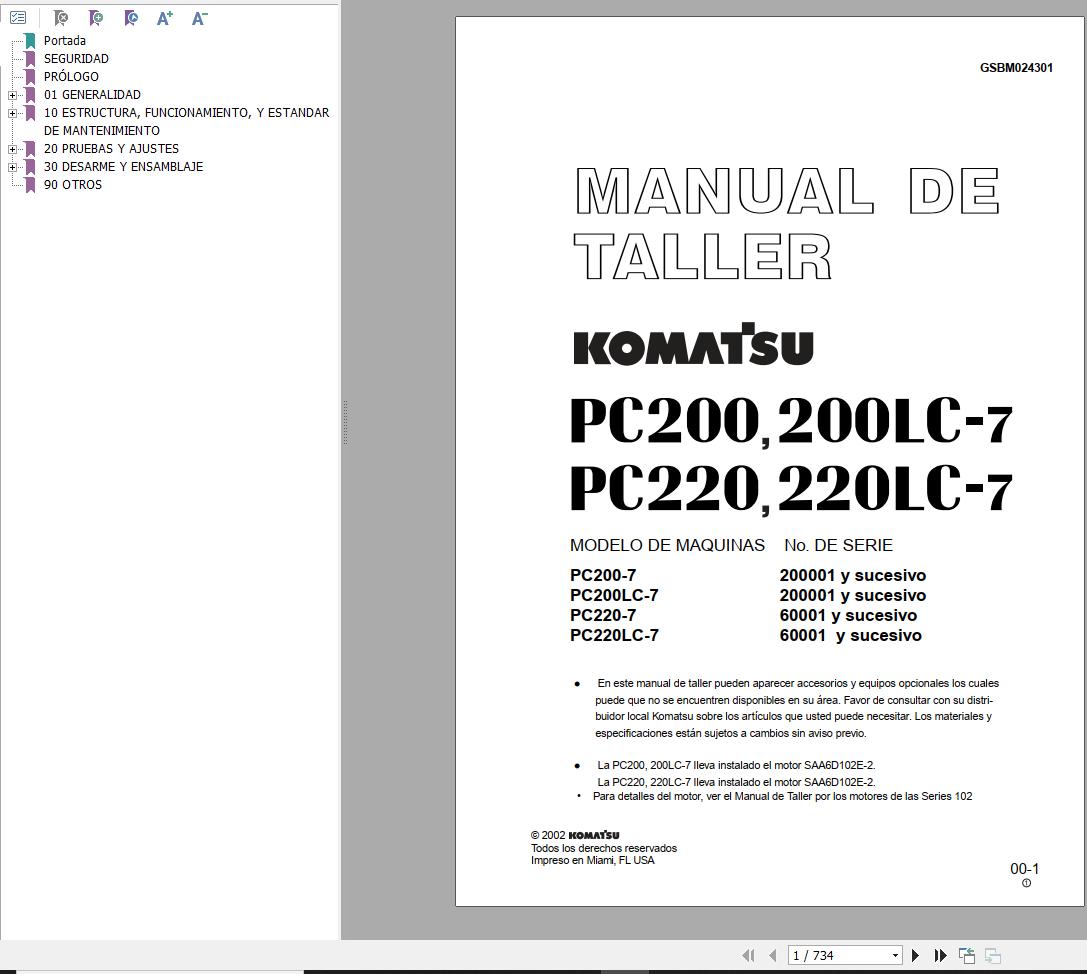
Task: Expand the 01 GENERALIDAD bookmark
Action: click(12, 95)
